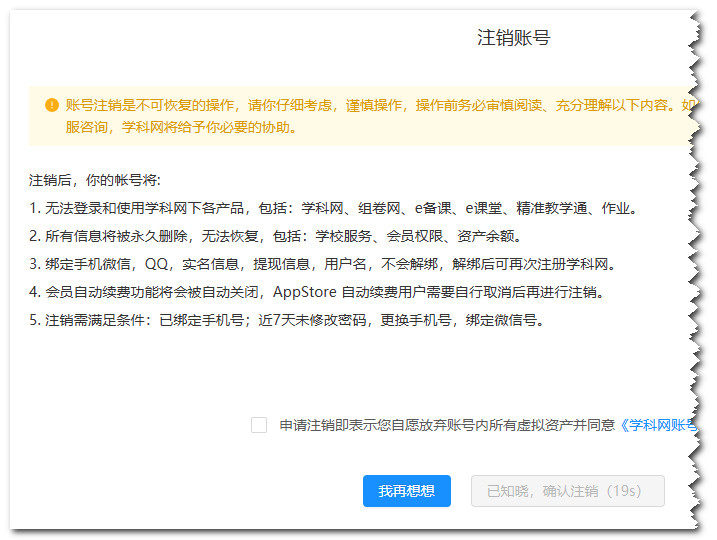
Task: Click the 已知晓,确认注销 (19s) button
Action: click(567, 491)
